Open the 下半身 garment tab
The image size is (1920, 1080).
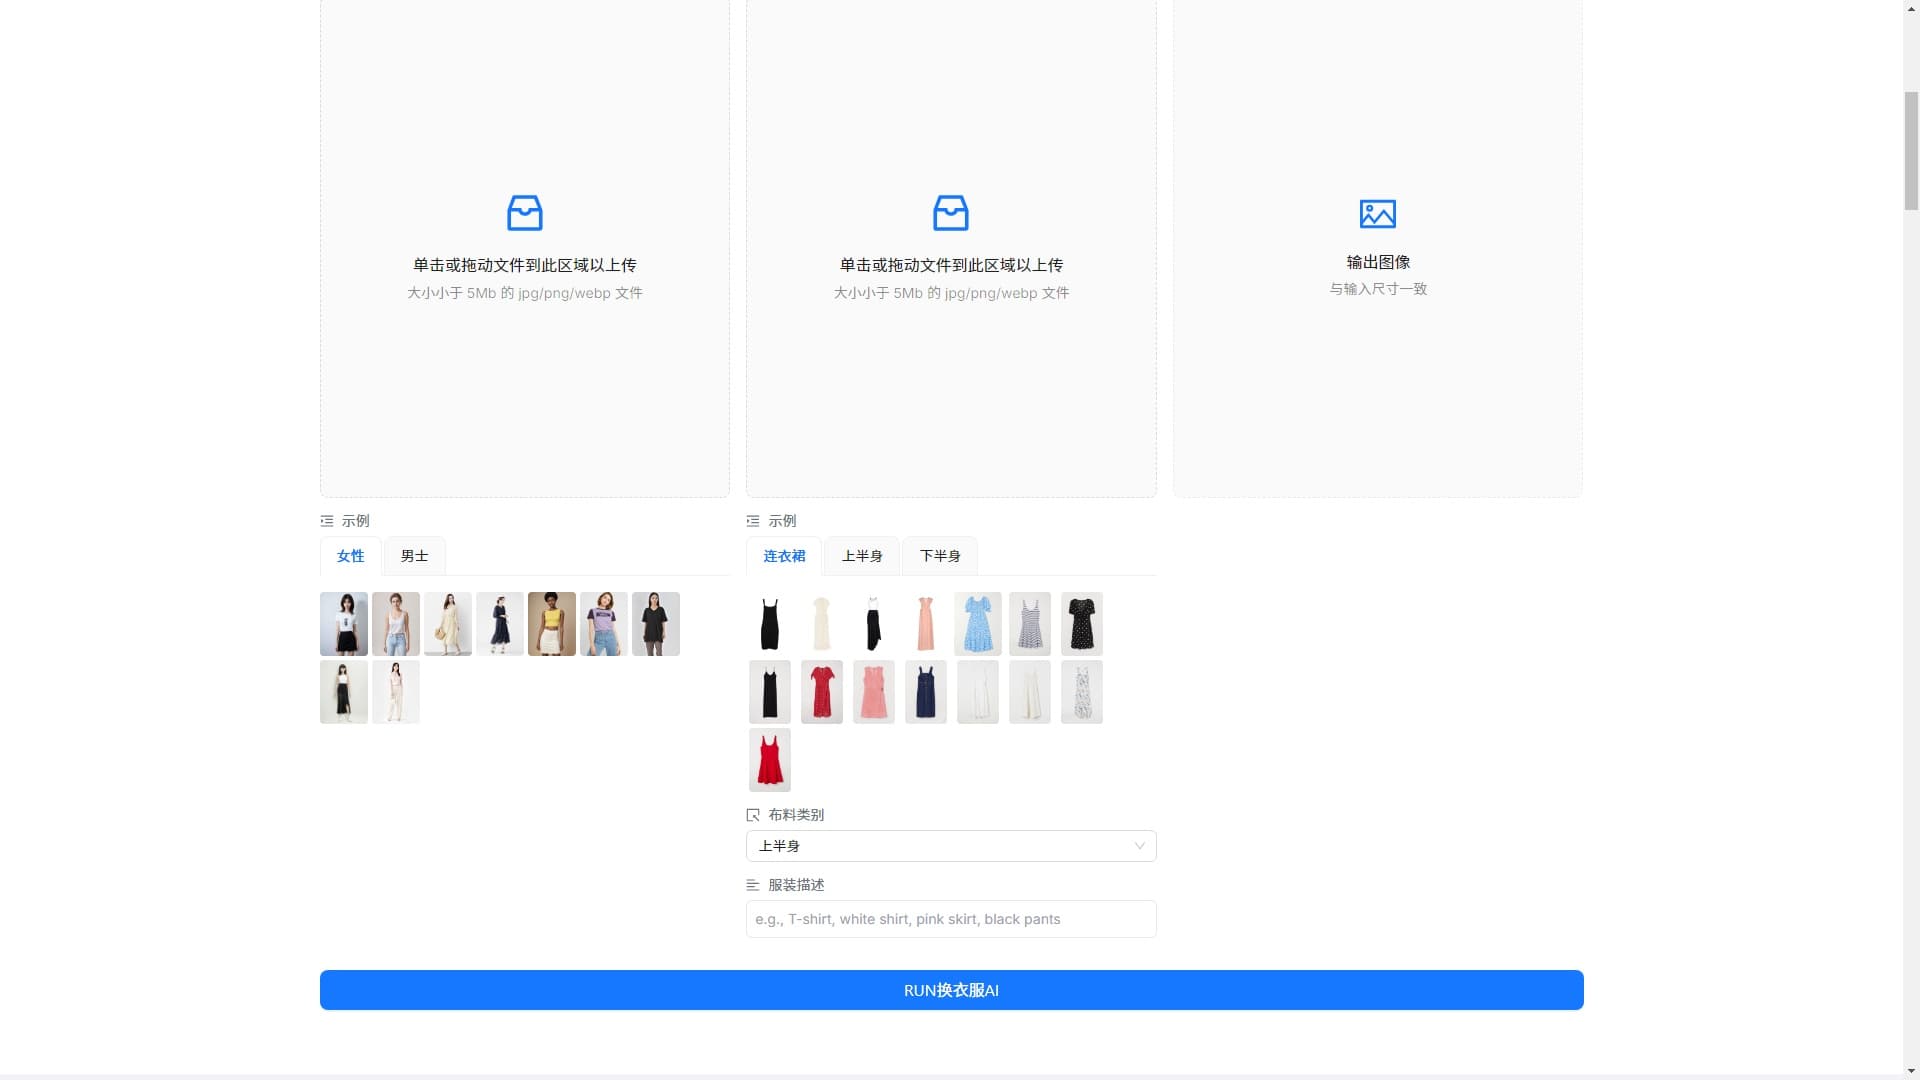coord(940,556)
